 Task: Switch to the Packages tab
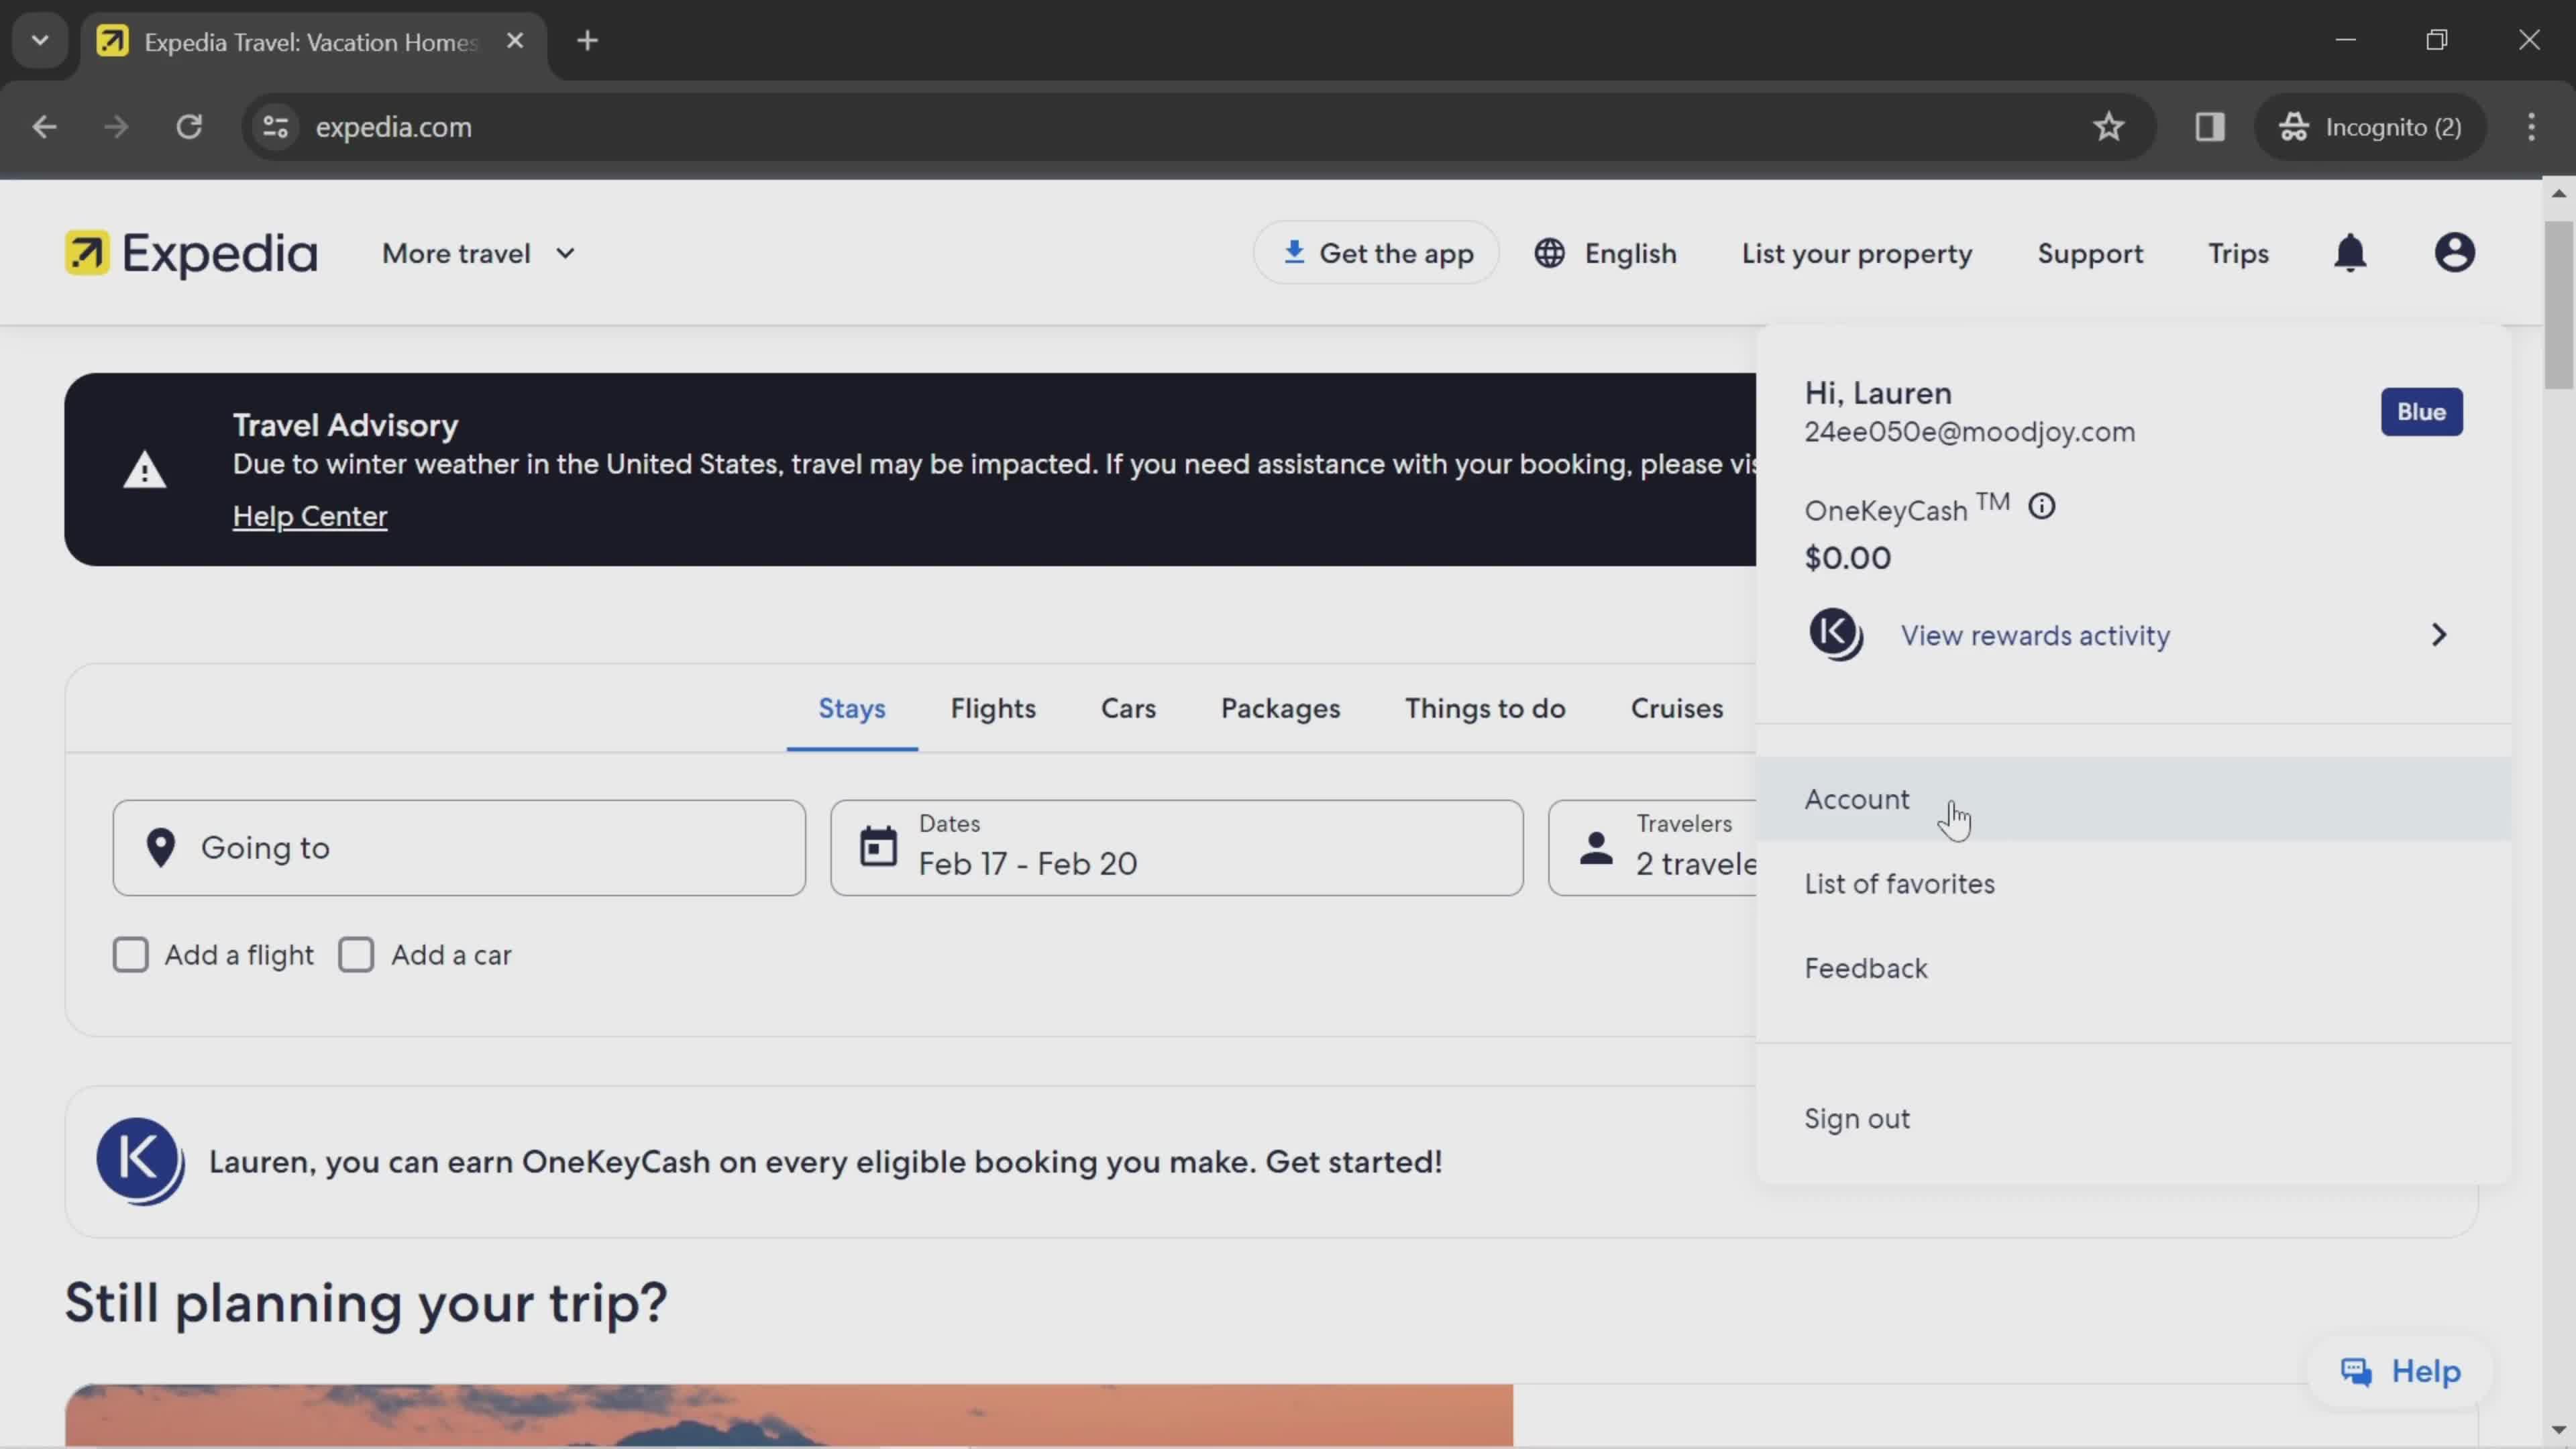(1280, 708)
